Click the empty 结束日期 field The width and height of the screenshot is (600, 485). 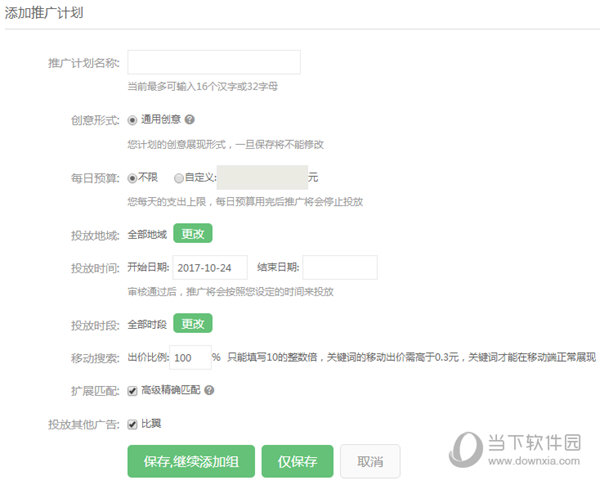click(x=340, y=268)
